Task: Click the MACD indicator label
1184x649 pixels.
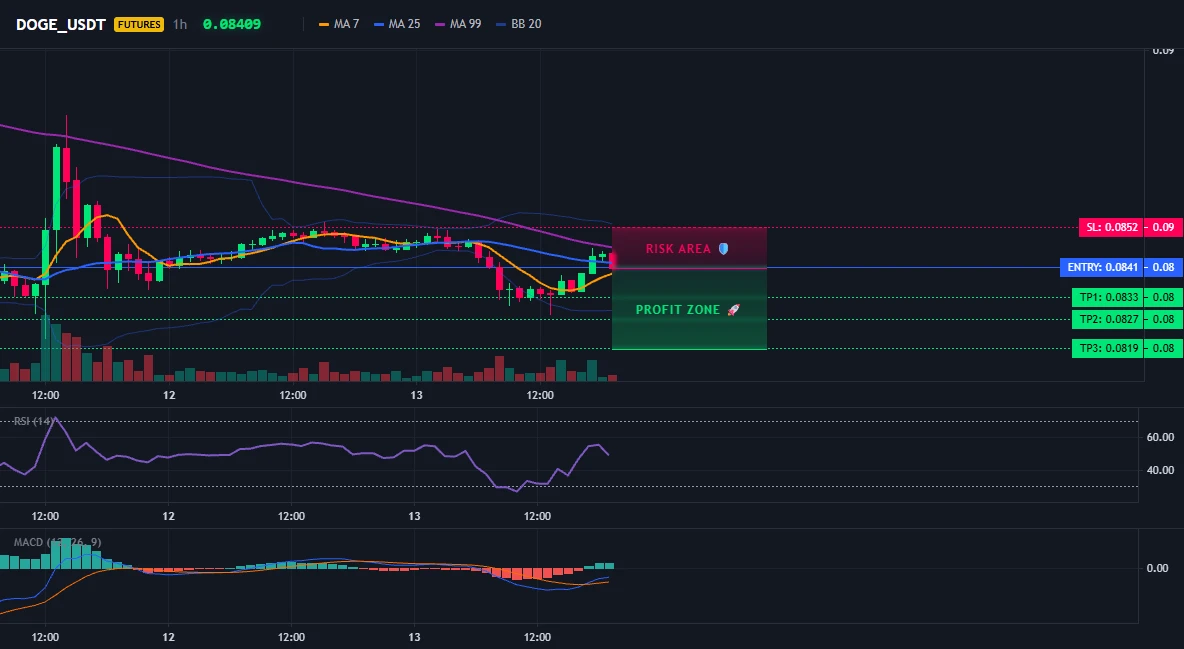Action: [x=57, y=542]
